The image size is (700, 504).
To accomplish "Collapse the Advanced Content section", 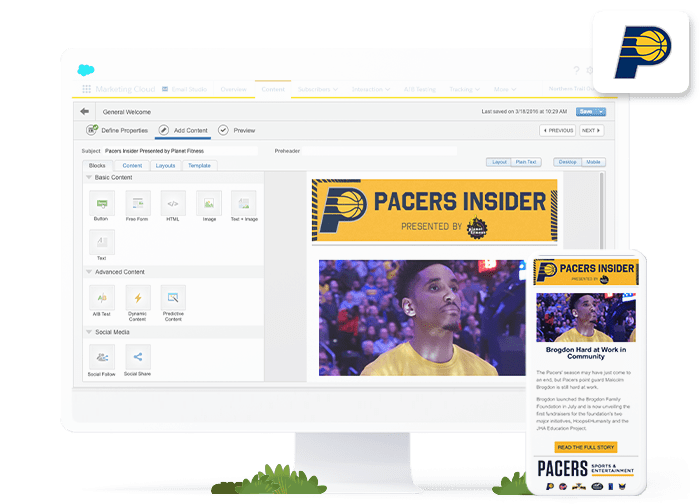I will coord(89,271).
